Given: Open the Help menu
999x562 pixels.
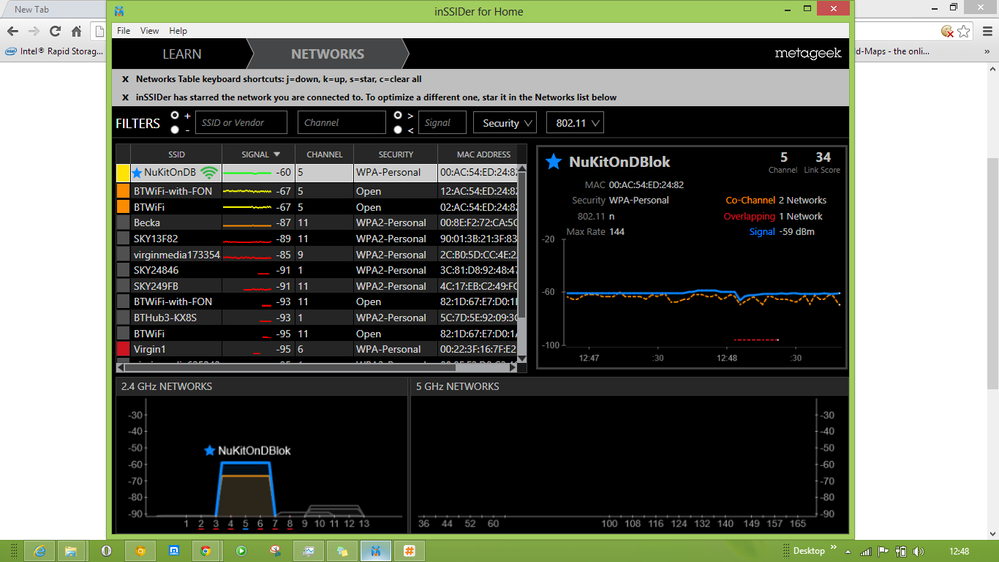Looking at the screenshot, I should 178,31.
